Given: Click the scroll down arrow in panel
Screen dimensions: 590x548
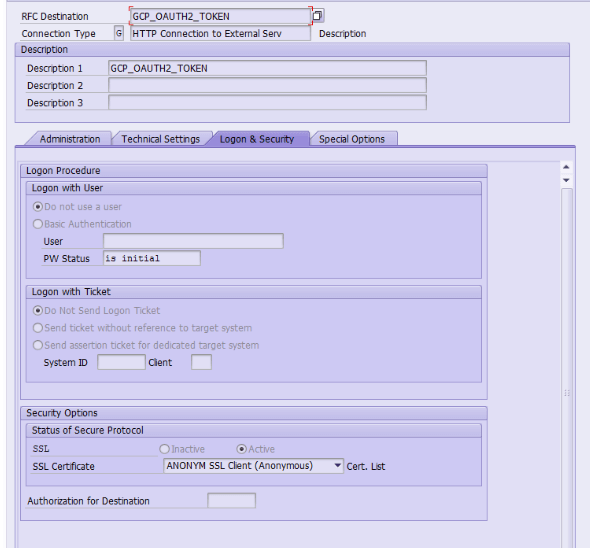Looking at the screenshot, I should pos(566,180).
